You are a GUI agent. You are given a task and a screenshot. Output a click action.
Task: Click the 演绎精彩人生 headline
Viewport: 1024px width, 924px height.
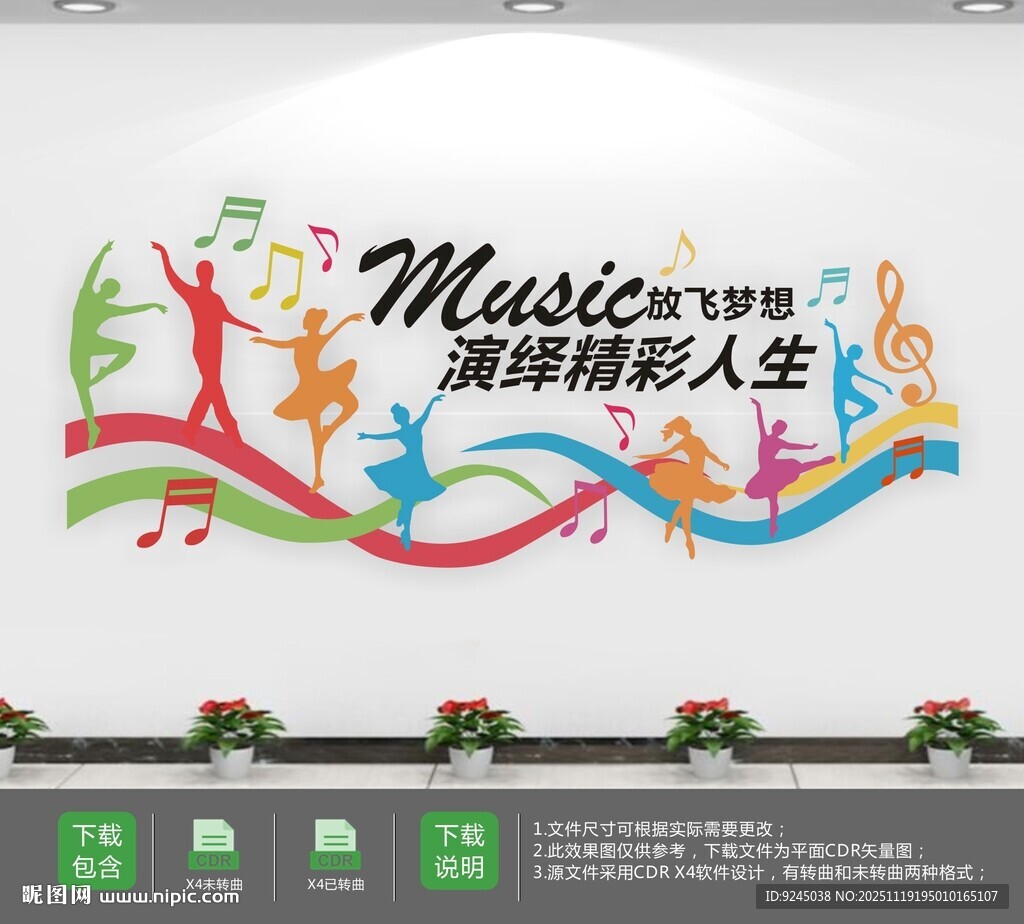(627, 363)
